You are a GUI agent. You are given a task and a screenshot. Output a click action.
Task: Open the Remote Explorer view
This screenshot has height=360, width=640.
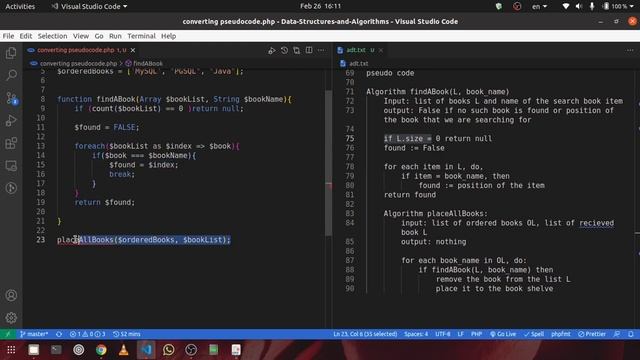pos(11,166)
